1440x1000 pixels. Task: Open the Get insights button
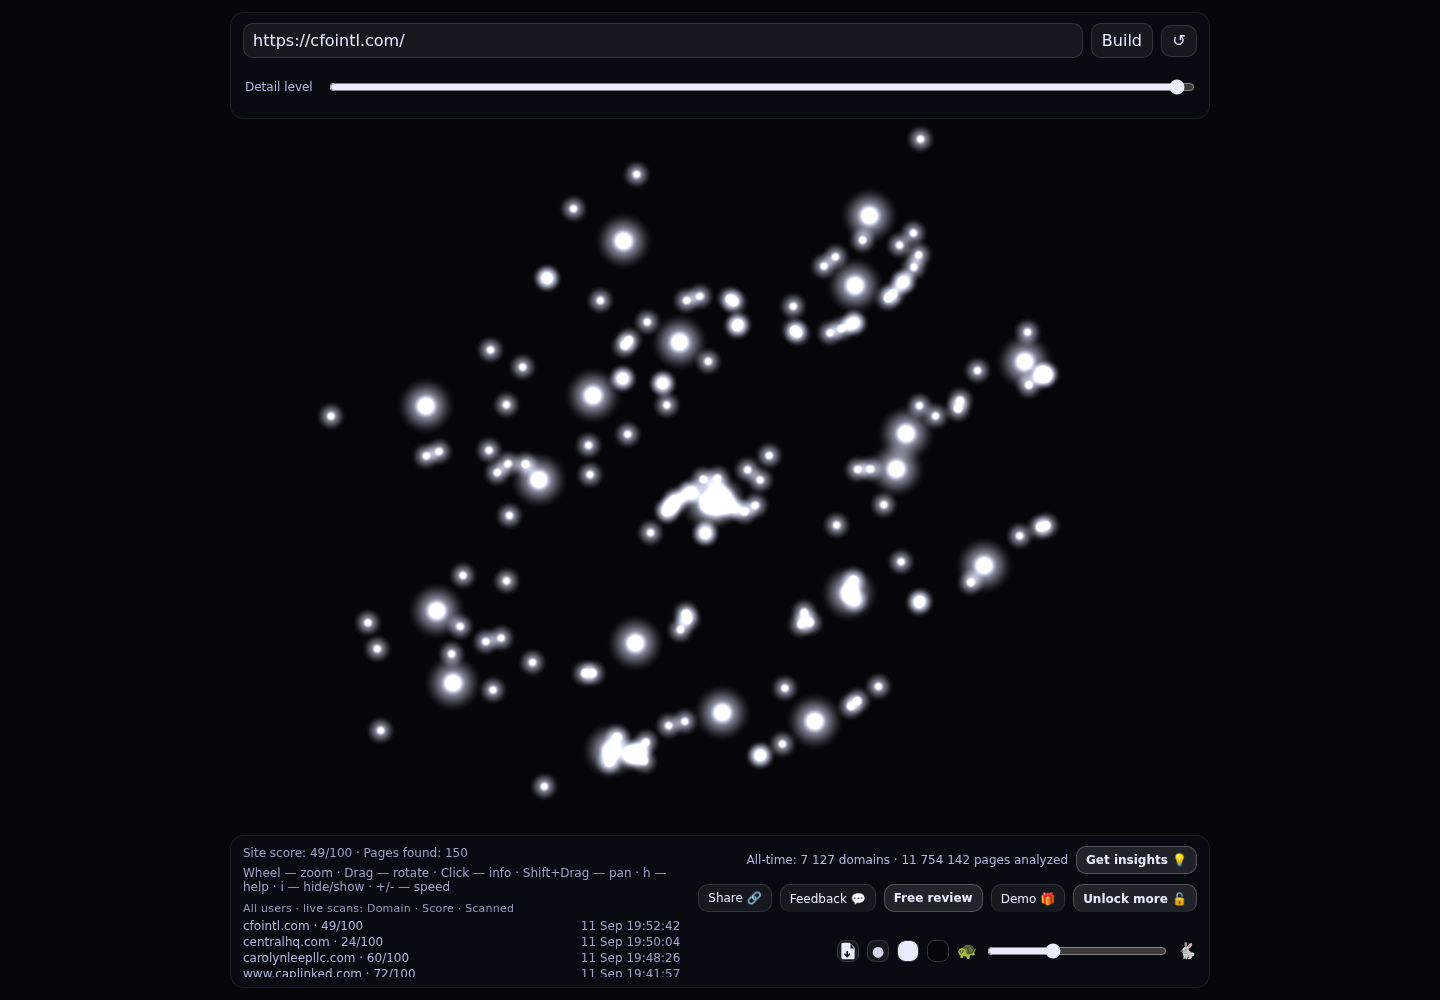click(1136, 860)
